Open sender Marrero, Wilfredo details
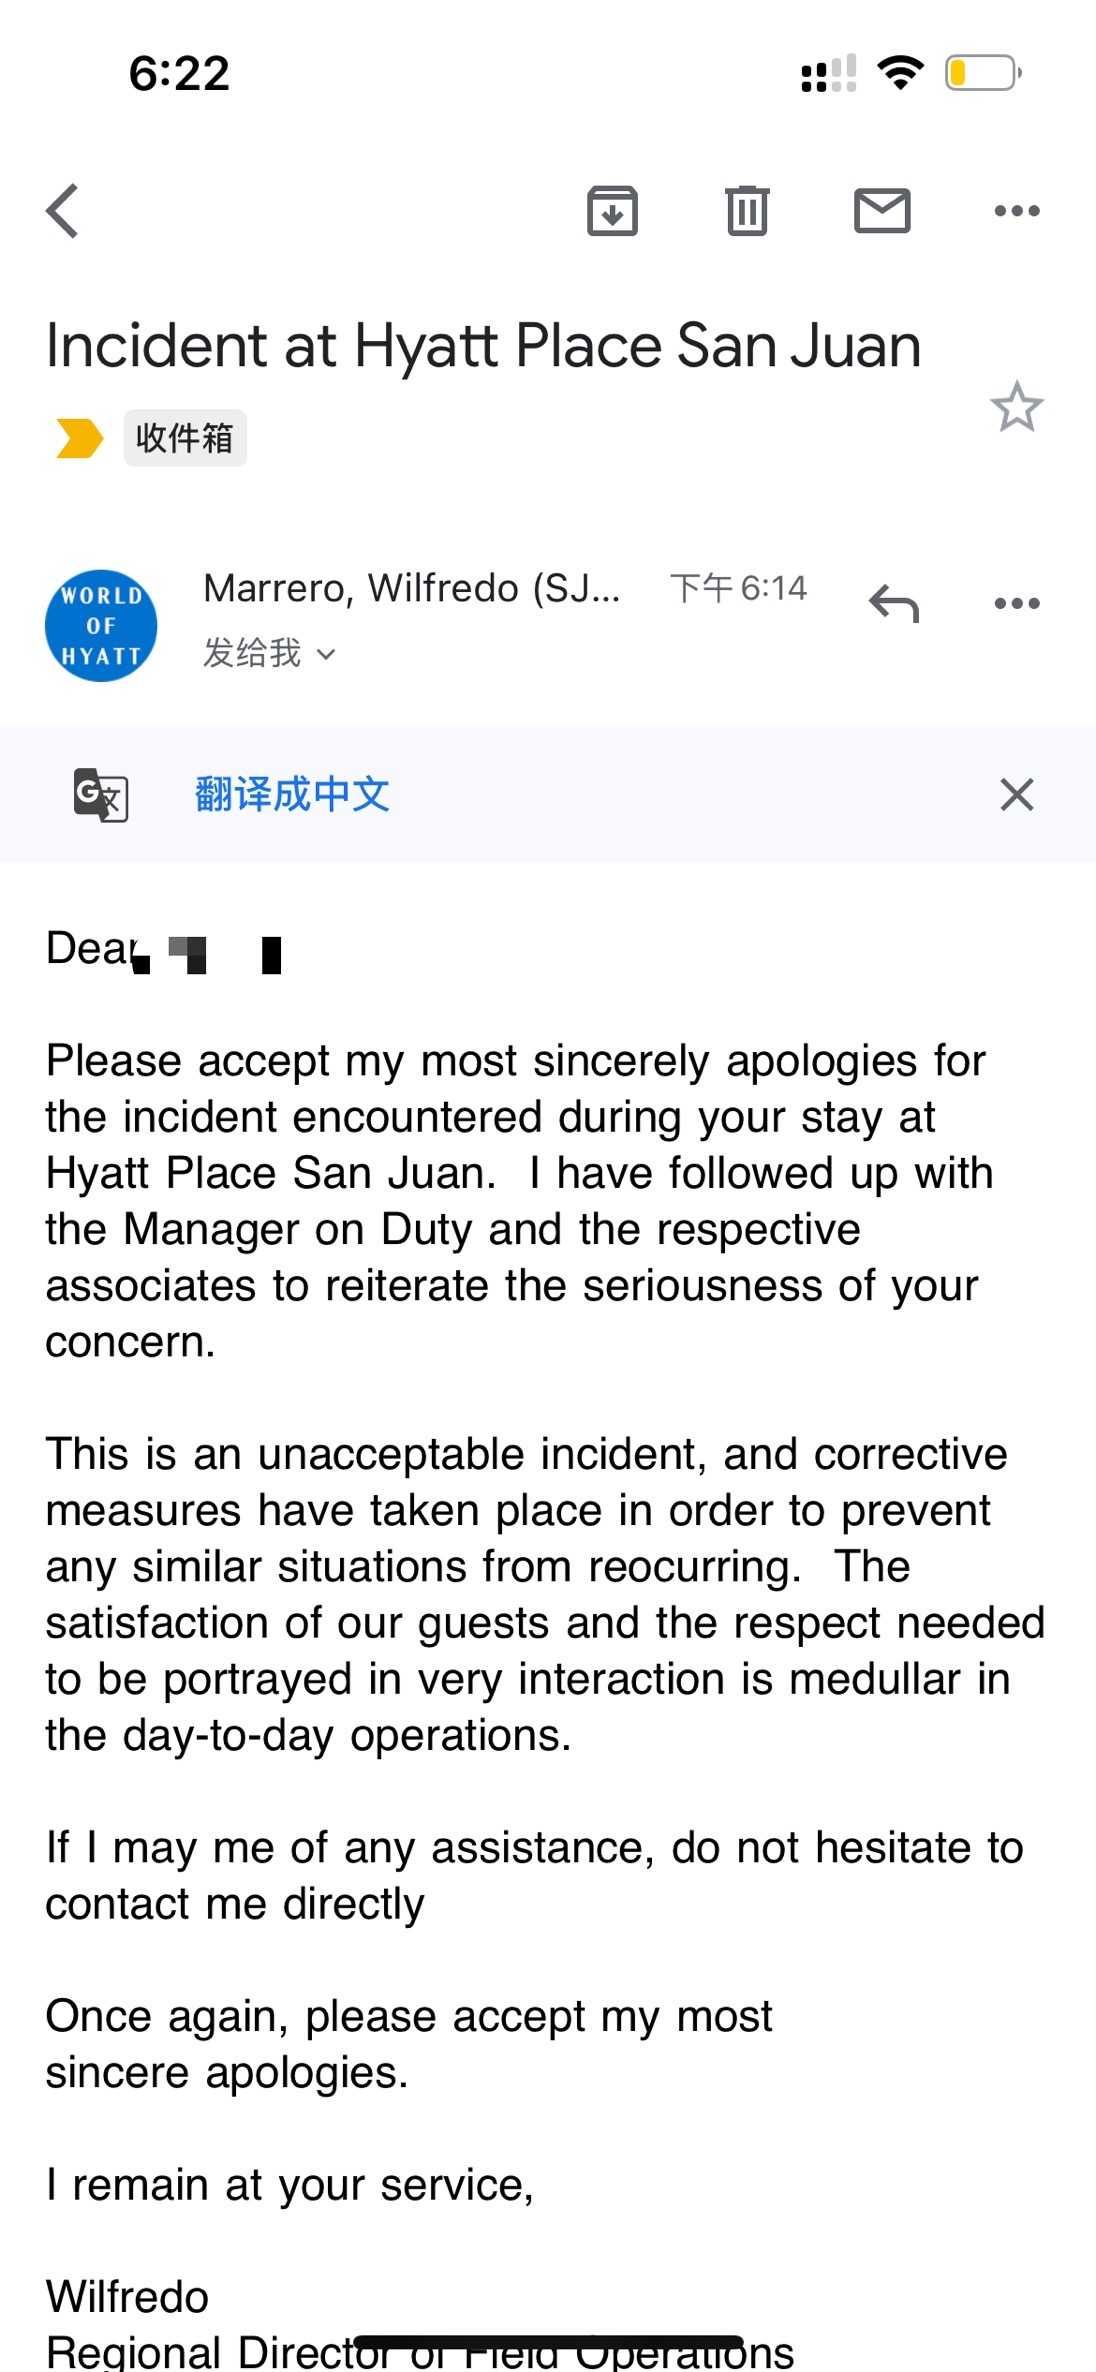This screenshot has width=1096, height=2372. coord(411,588)
